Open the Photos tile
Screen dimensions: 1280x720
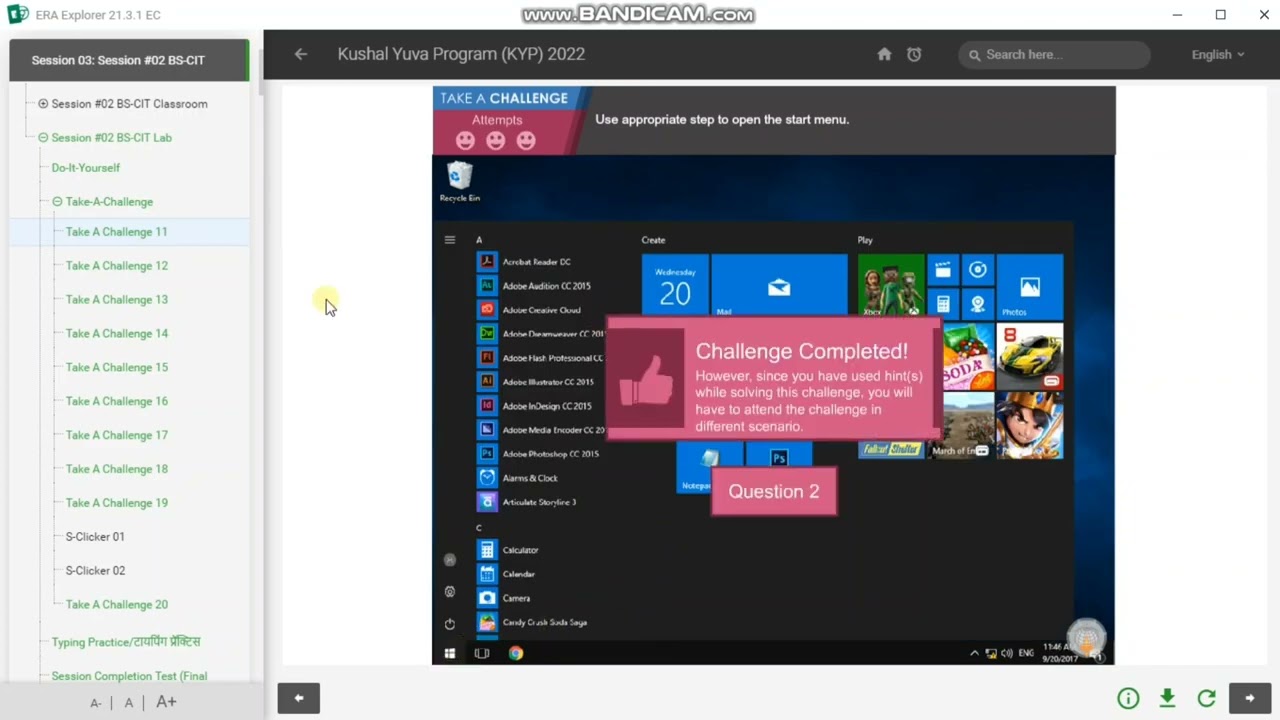point(1030,286)
